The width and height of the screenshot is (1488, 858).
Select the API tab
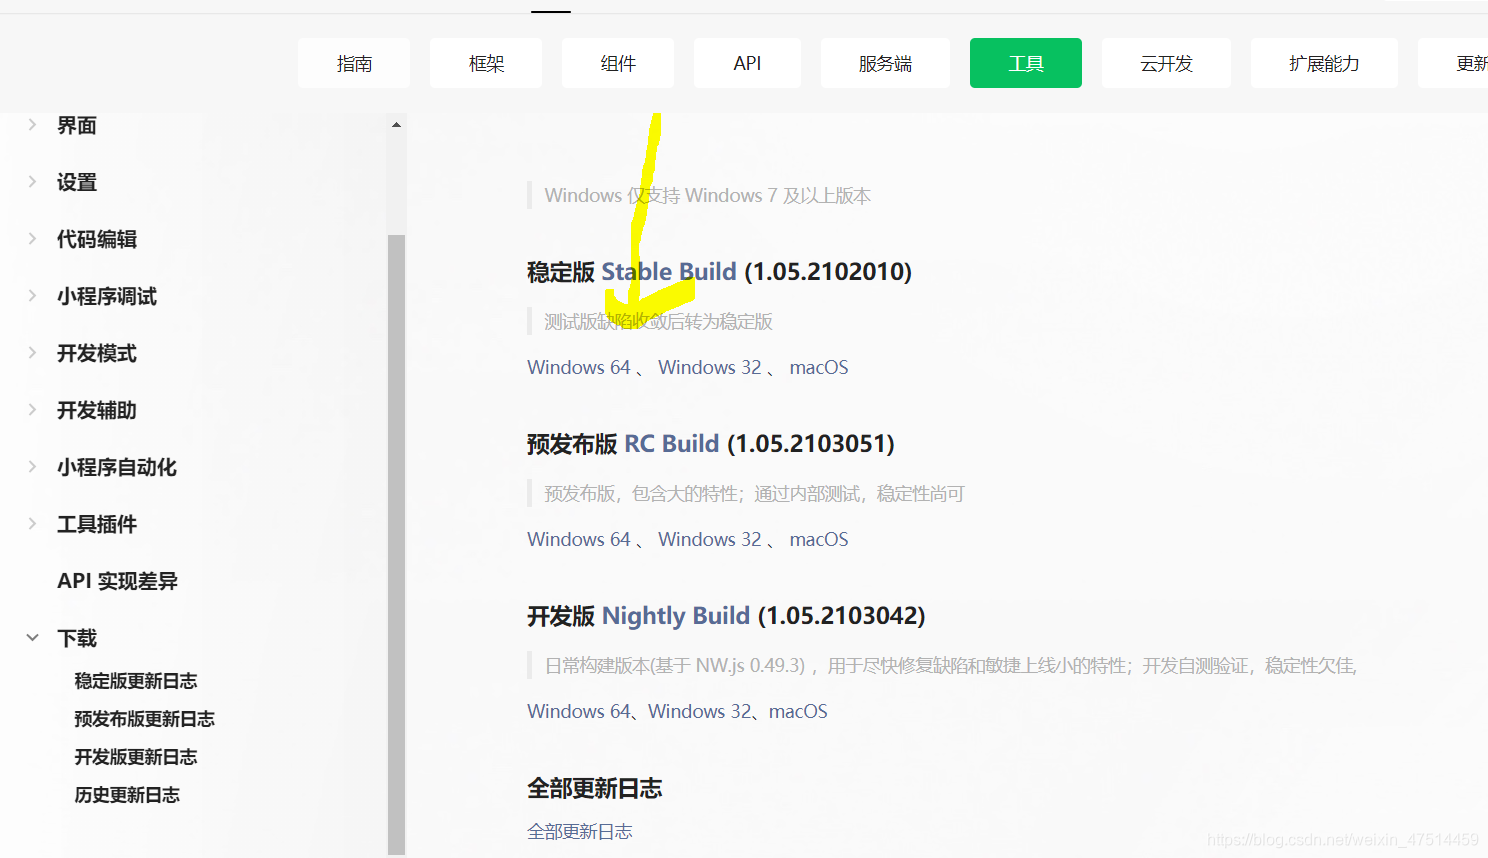tap(747, 63)
